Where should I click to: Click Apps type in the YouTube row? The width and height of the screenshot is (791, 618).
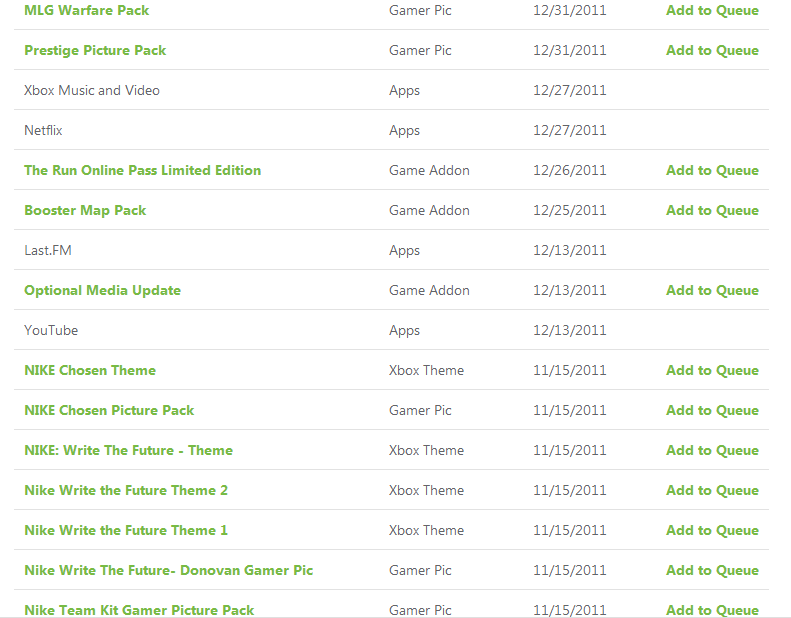pos(404,331)
